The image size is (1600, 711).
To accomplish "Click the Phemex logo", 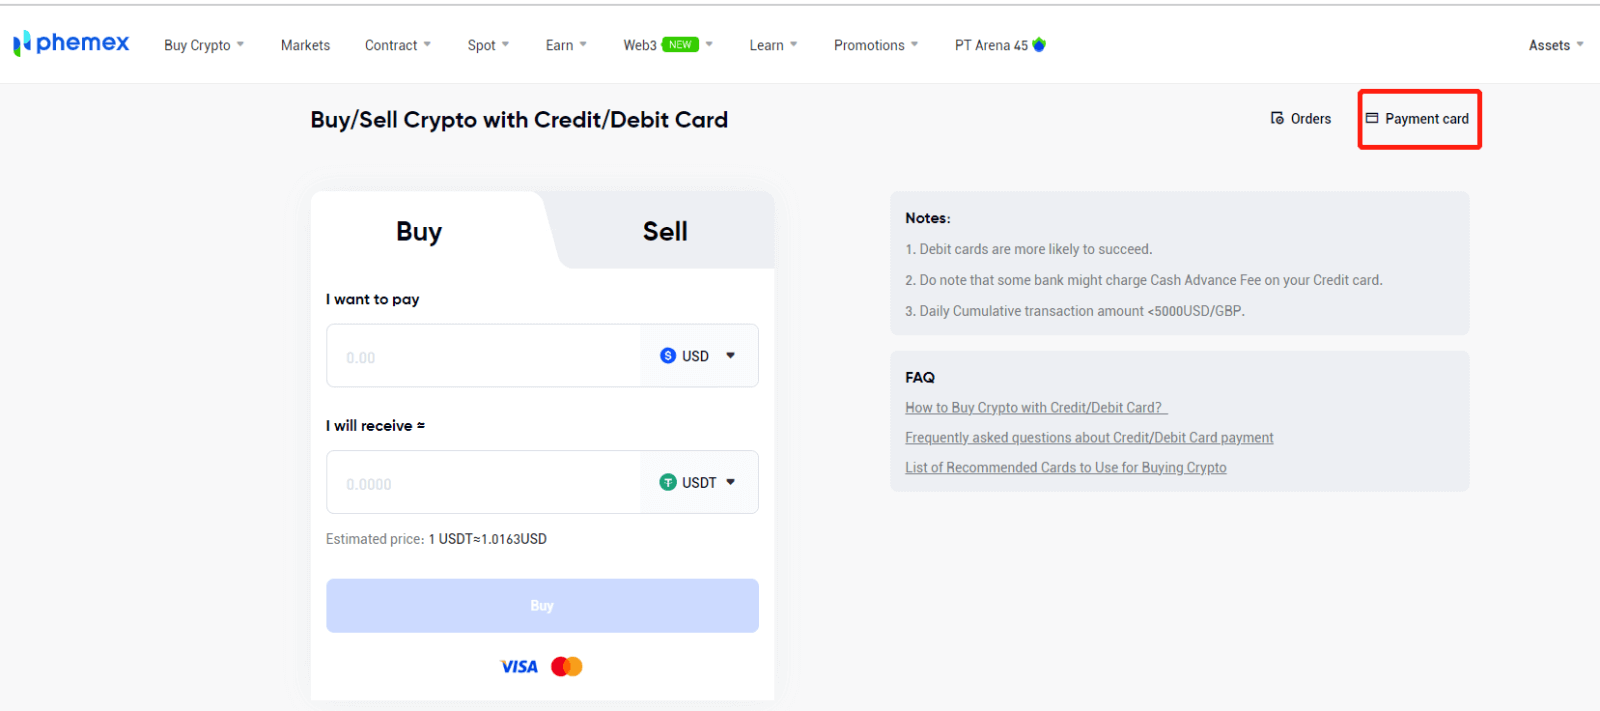I will click(x=70, y=42).
